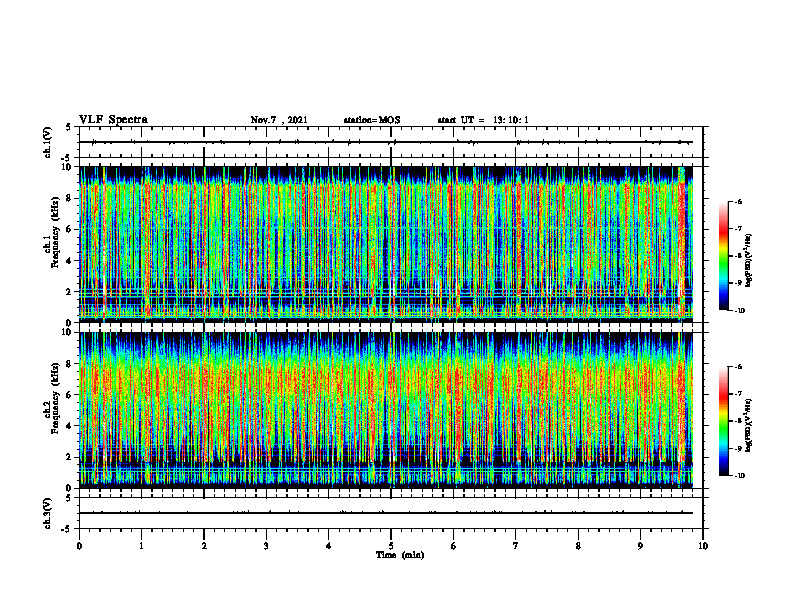Click time axis tick label "0"

[x=79, y=546]
